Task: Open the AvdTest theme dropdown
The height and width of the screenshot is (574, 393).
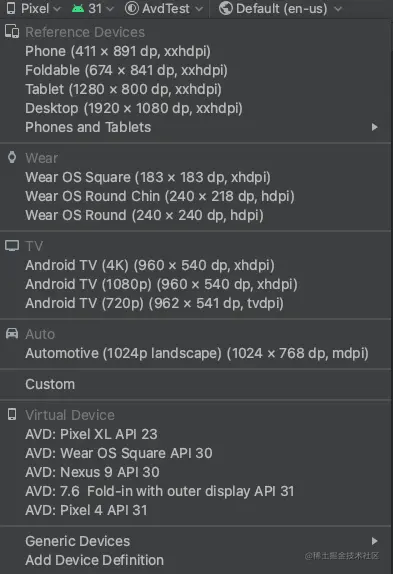Action: (x=164, y=8)
